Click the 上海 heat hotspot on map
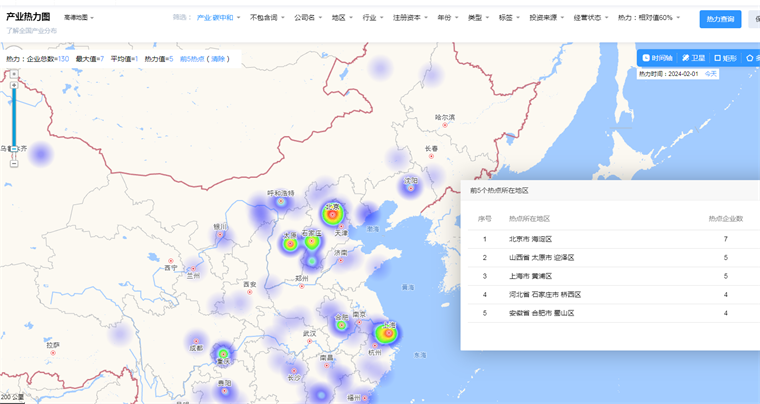 coord(387,333)
